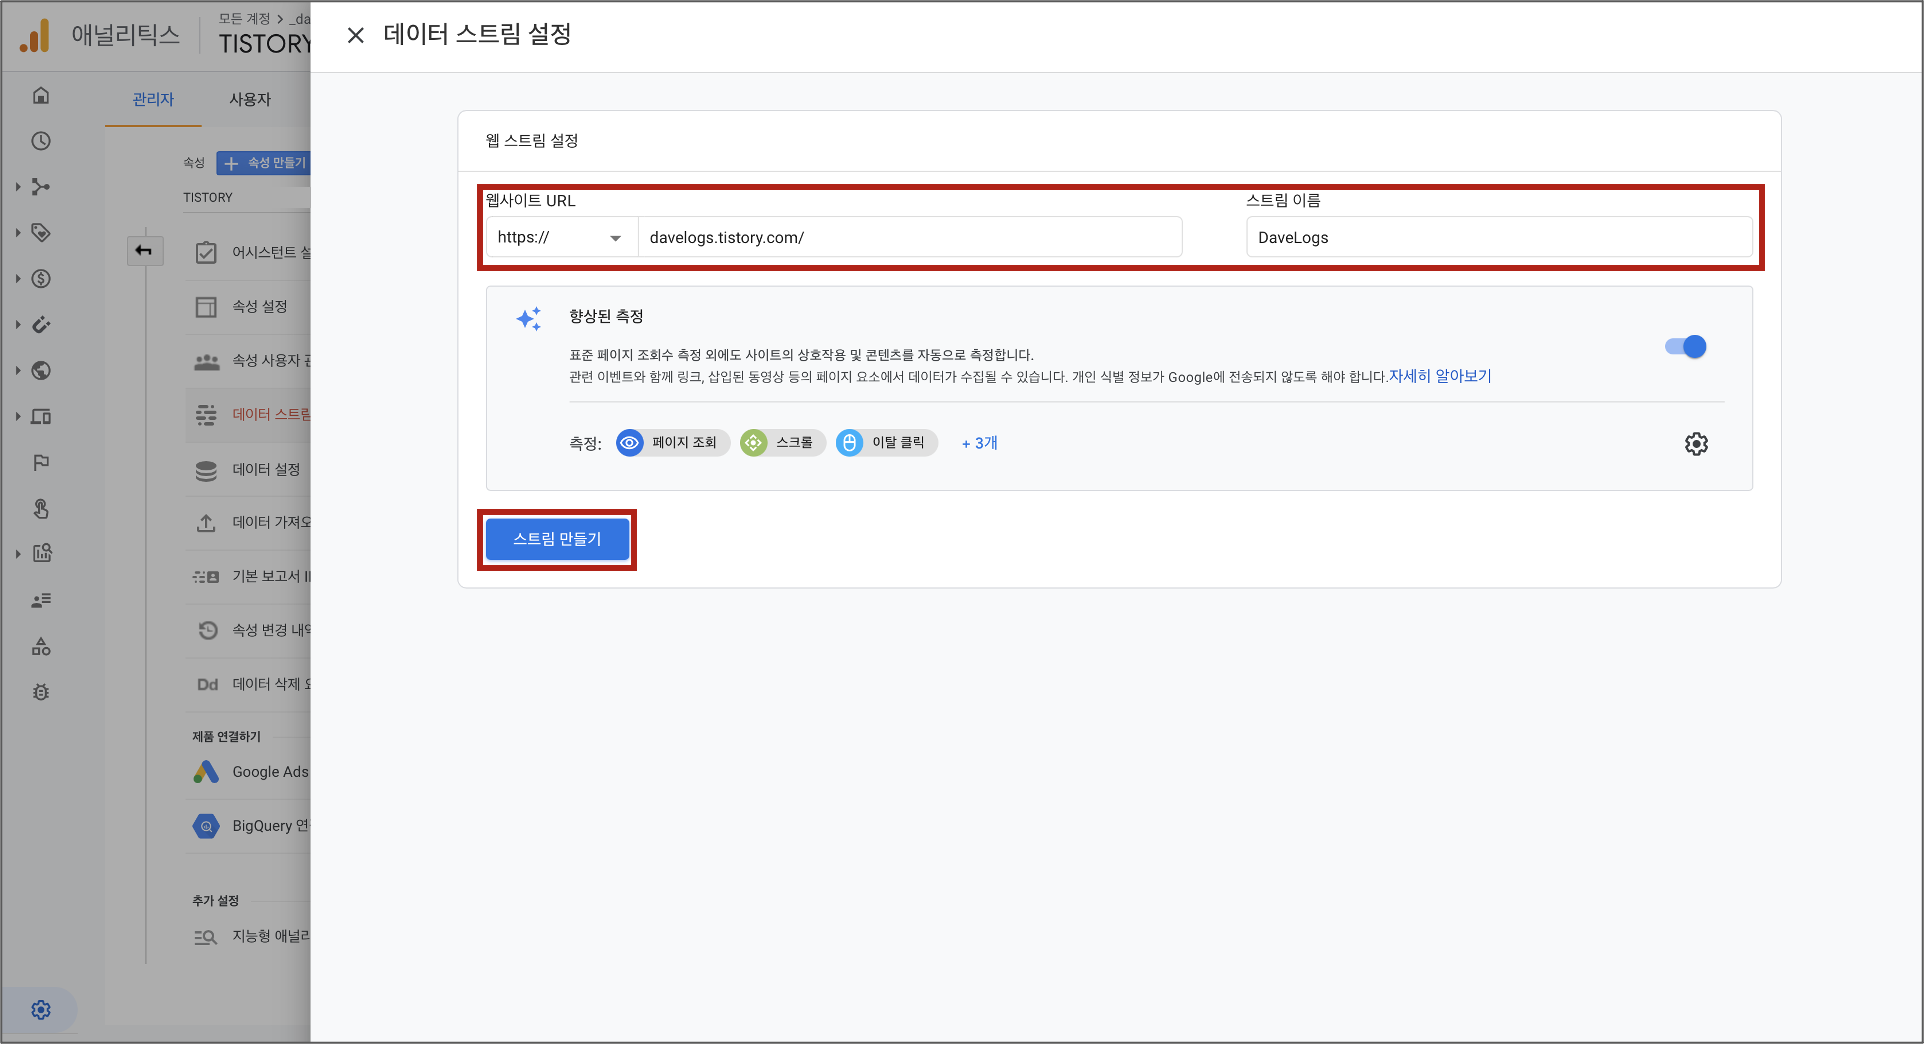The height and width of the screenshot is (1044, 1924).
Task: Click the BigQuery hexagon icon
Action: (x=206, y=826)
